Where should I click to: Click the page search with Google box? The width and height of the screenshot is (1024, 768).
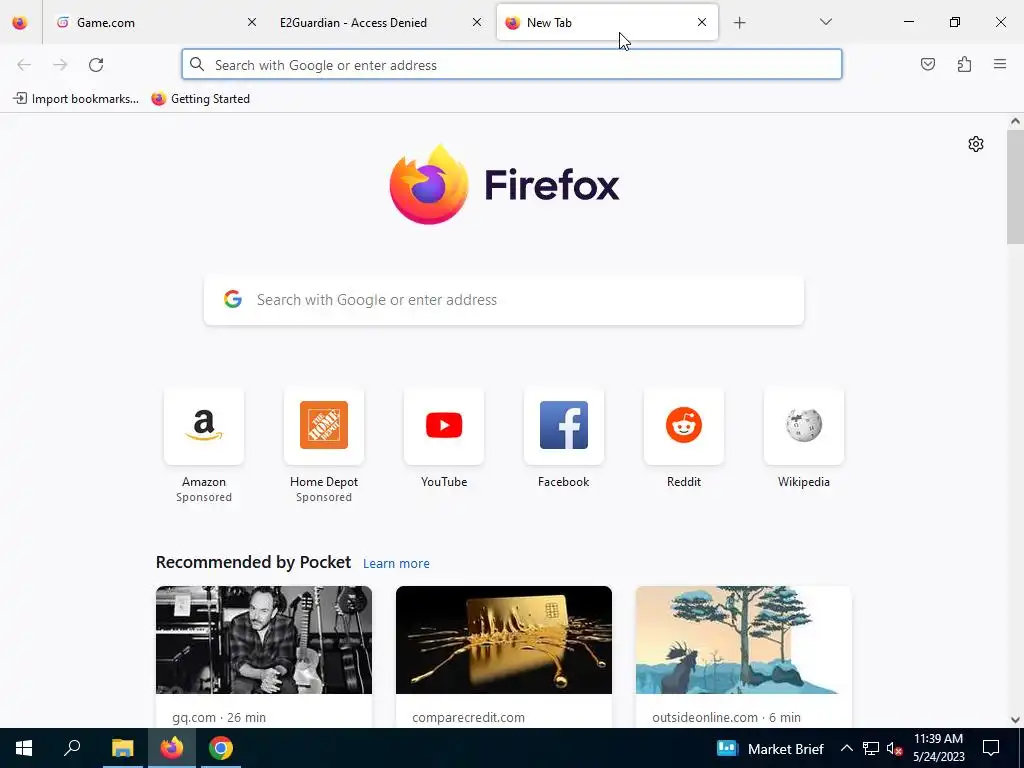pos(504,300)
